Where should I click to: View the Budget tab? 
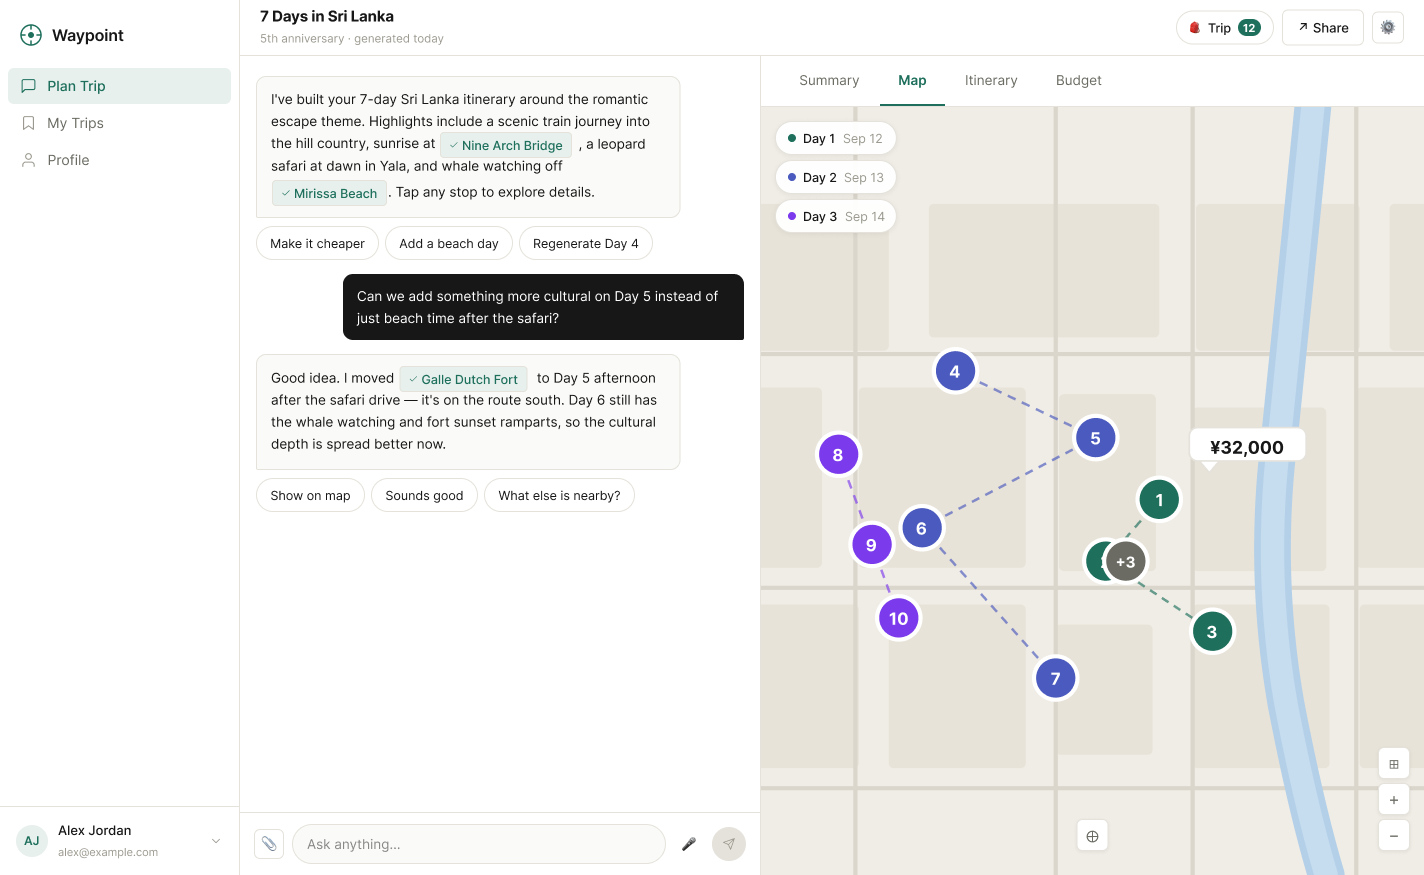coord(1079,81)
